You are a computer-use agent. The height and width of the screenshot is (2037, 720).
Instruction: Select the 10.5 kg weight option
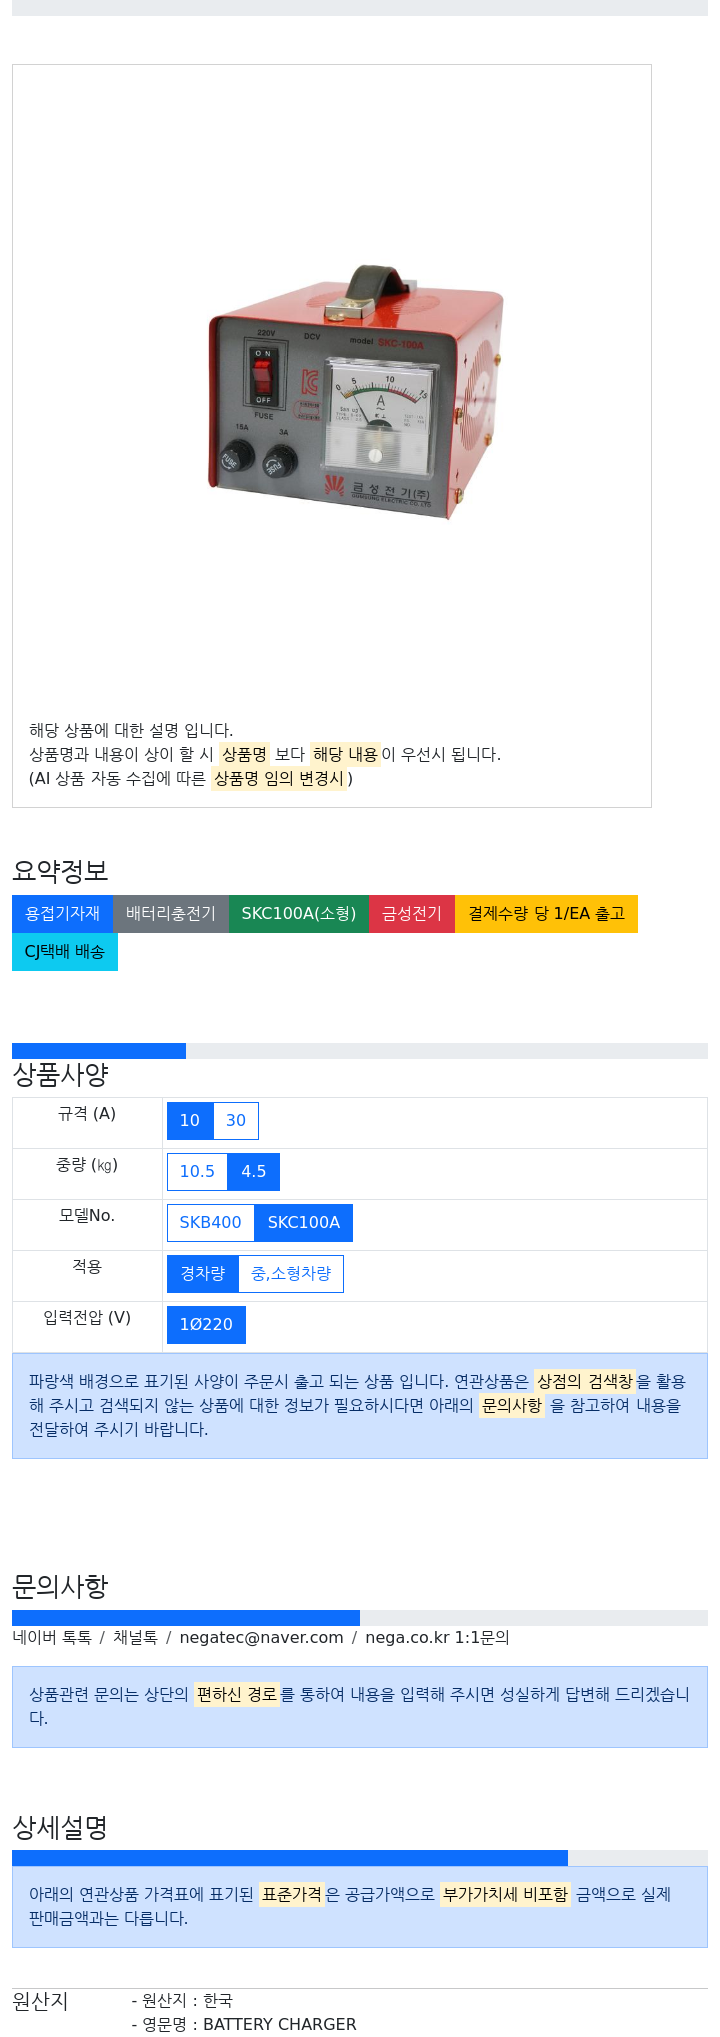[x=197, y=1172]
